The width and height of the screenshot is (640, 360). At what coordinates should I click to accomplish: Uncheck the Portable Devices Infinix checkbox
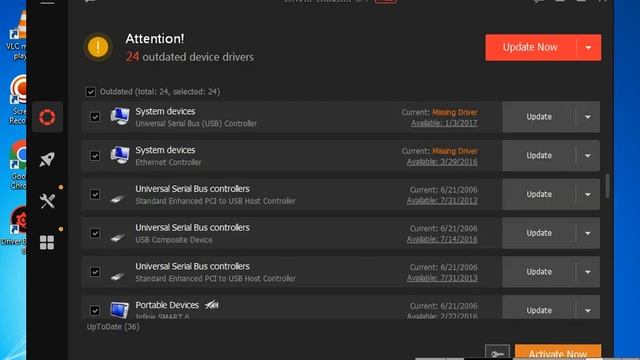[95, 311]
